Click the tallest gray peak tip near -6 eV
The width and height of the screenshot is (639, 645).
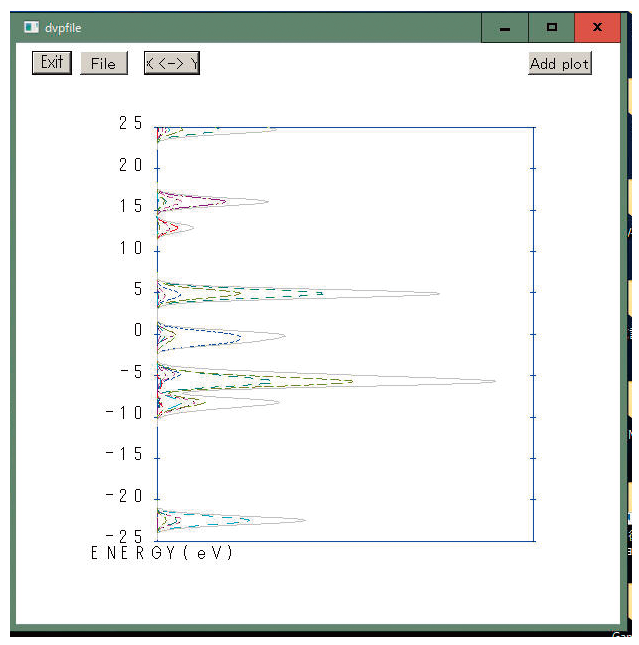[494, 381]
